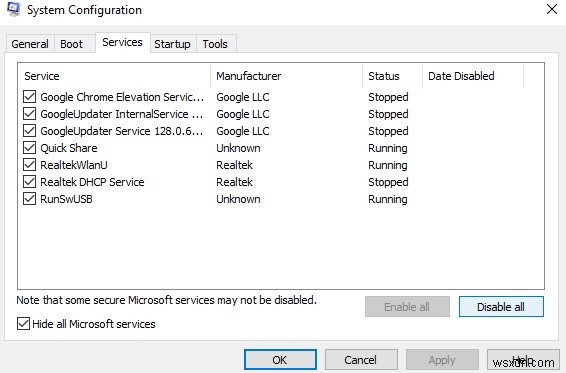
Task: Click Stopped status in Realtek DHCP Service row
Action: coord(388,182)
